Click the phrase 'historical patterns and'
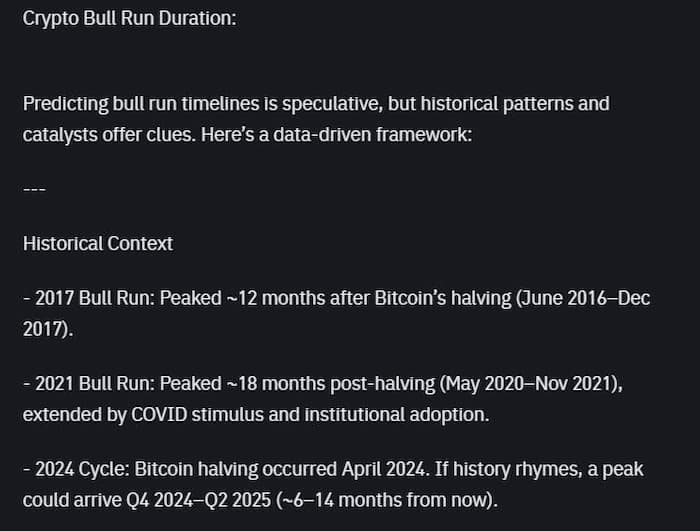 click(515, 104)
